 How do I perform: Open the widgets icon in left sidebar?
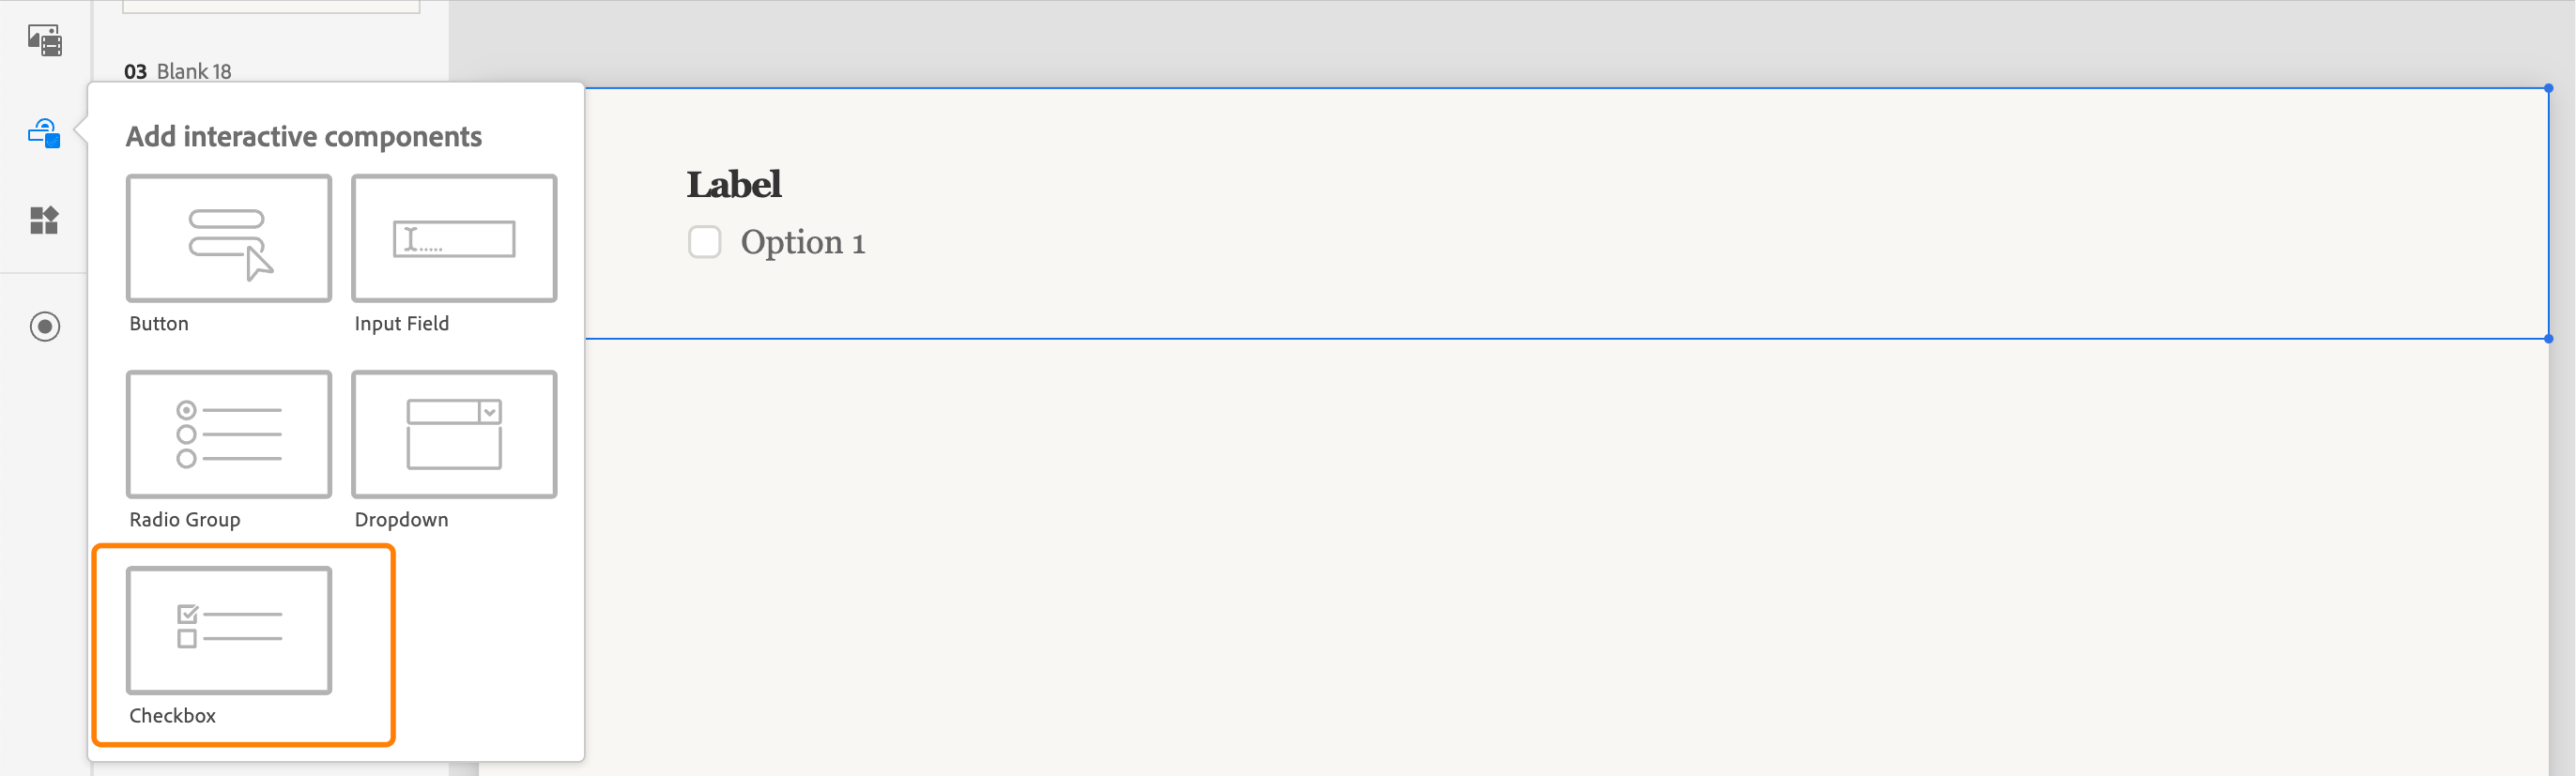(x=45, y=220)
